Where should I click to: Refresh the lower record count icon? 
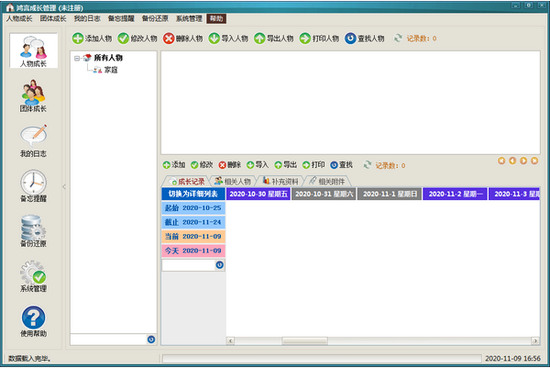click(x=367, y=165)
